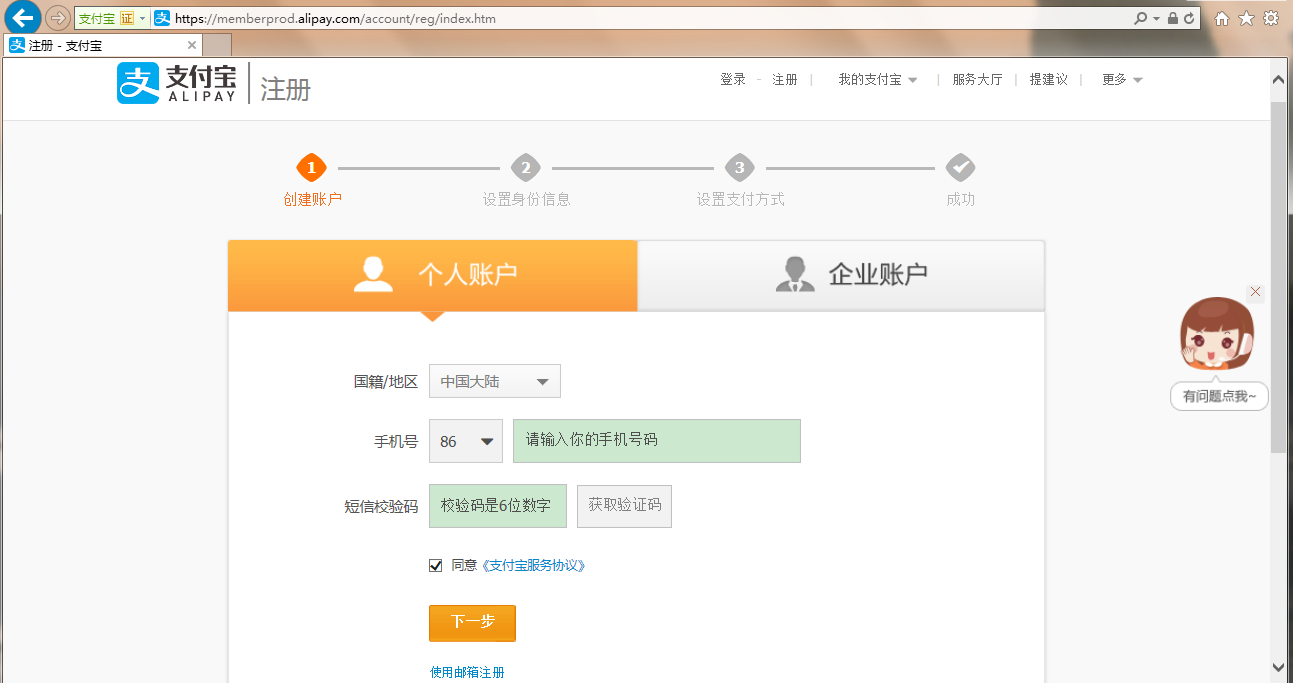Open browser home page icon
1293x683 pixels.
(1221, 18)
